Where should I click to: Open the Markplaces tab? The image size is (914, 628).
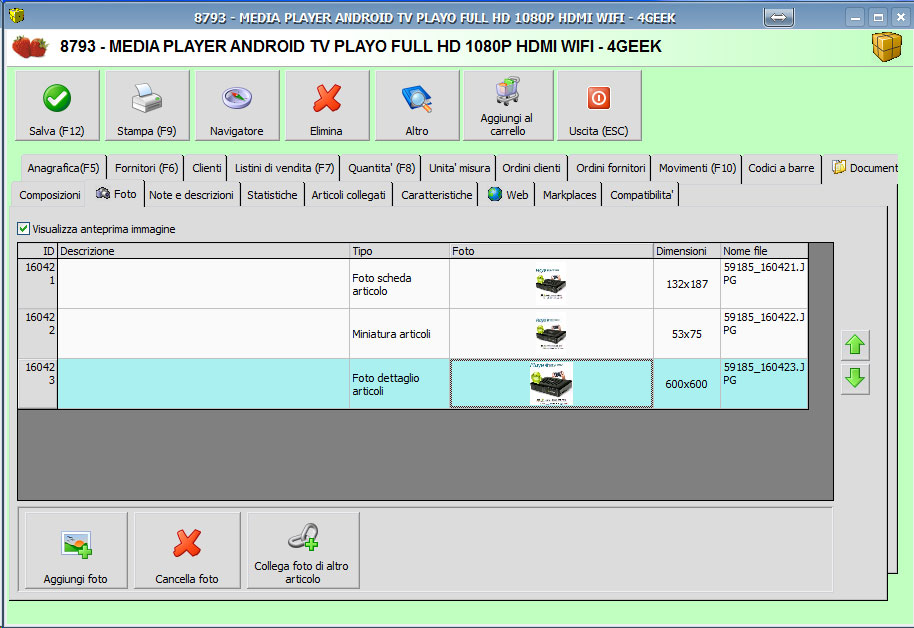(x=570, y=195)
